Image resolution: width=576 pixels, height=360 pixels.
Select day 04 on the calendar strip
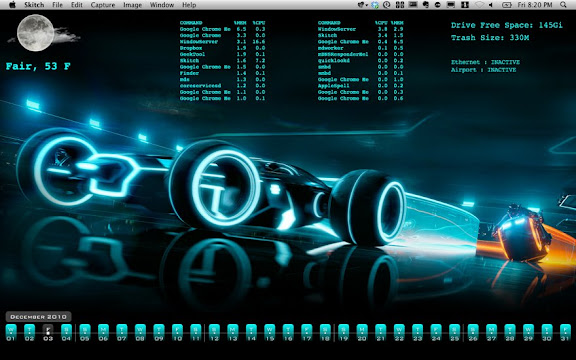tap(66, 333)
